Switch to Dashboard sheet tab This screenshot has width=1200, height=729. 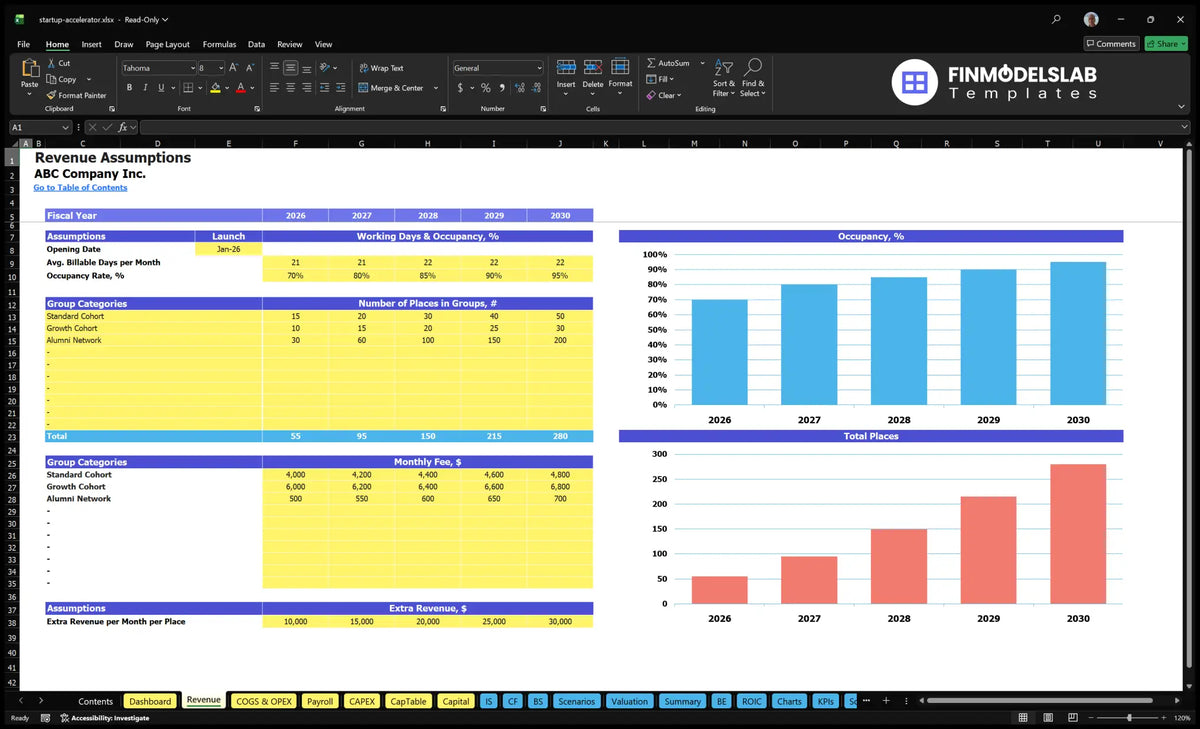150,701
